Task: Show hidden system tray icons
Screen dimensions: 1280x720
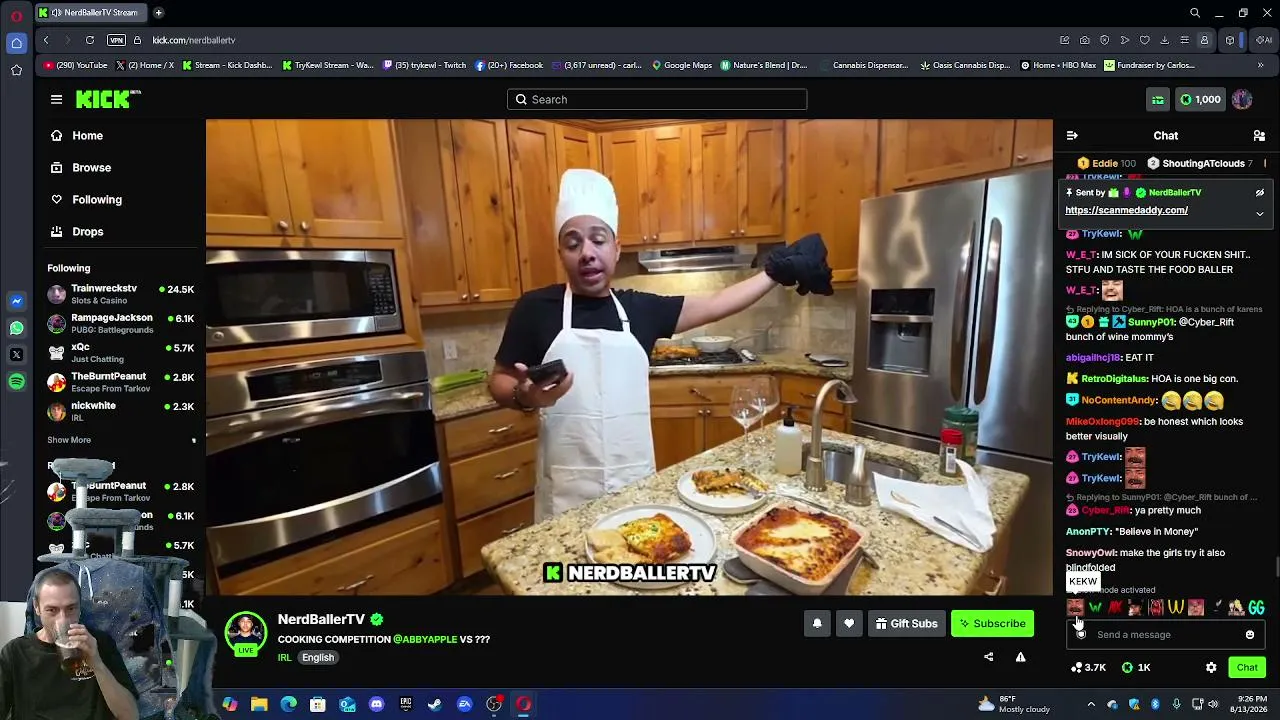Action: [1091, 704]
